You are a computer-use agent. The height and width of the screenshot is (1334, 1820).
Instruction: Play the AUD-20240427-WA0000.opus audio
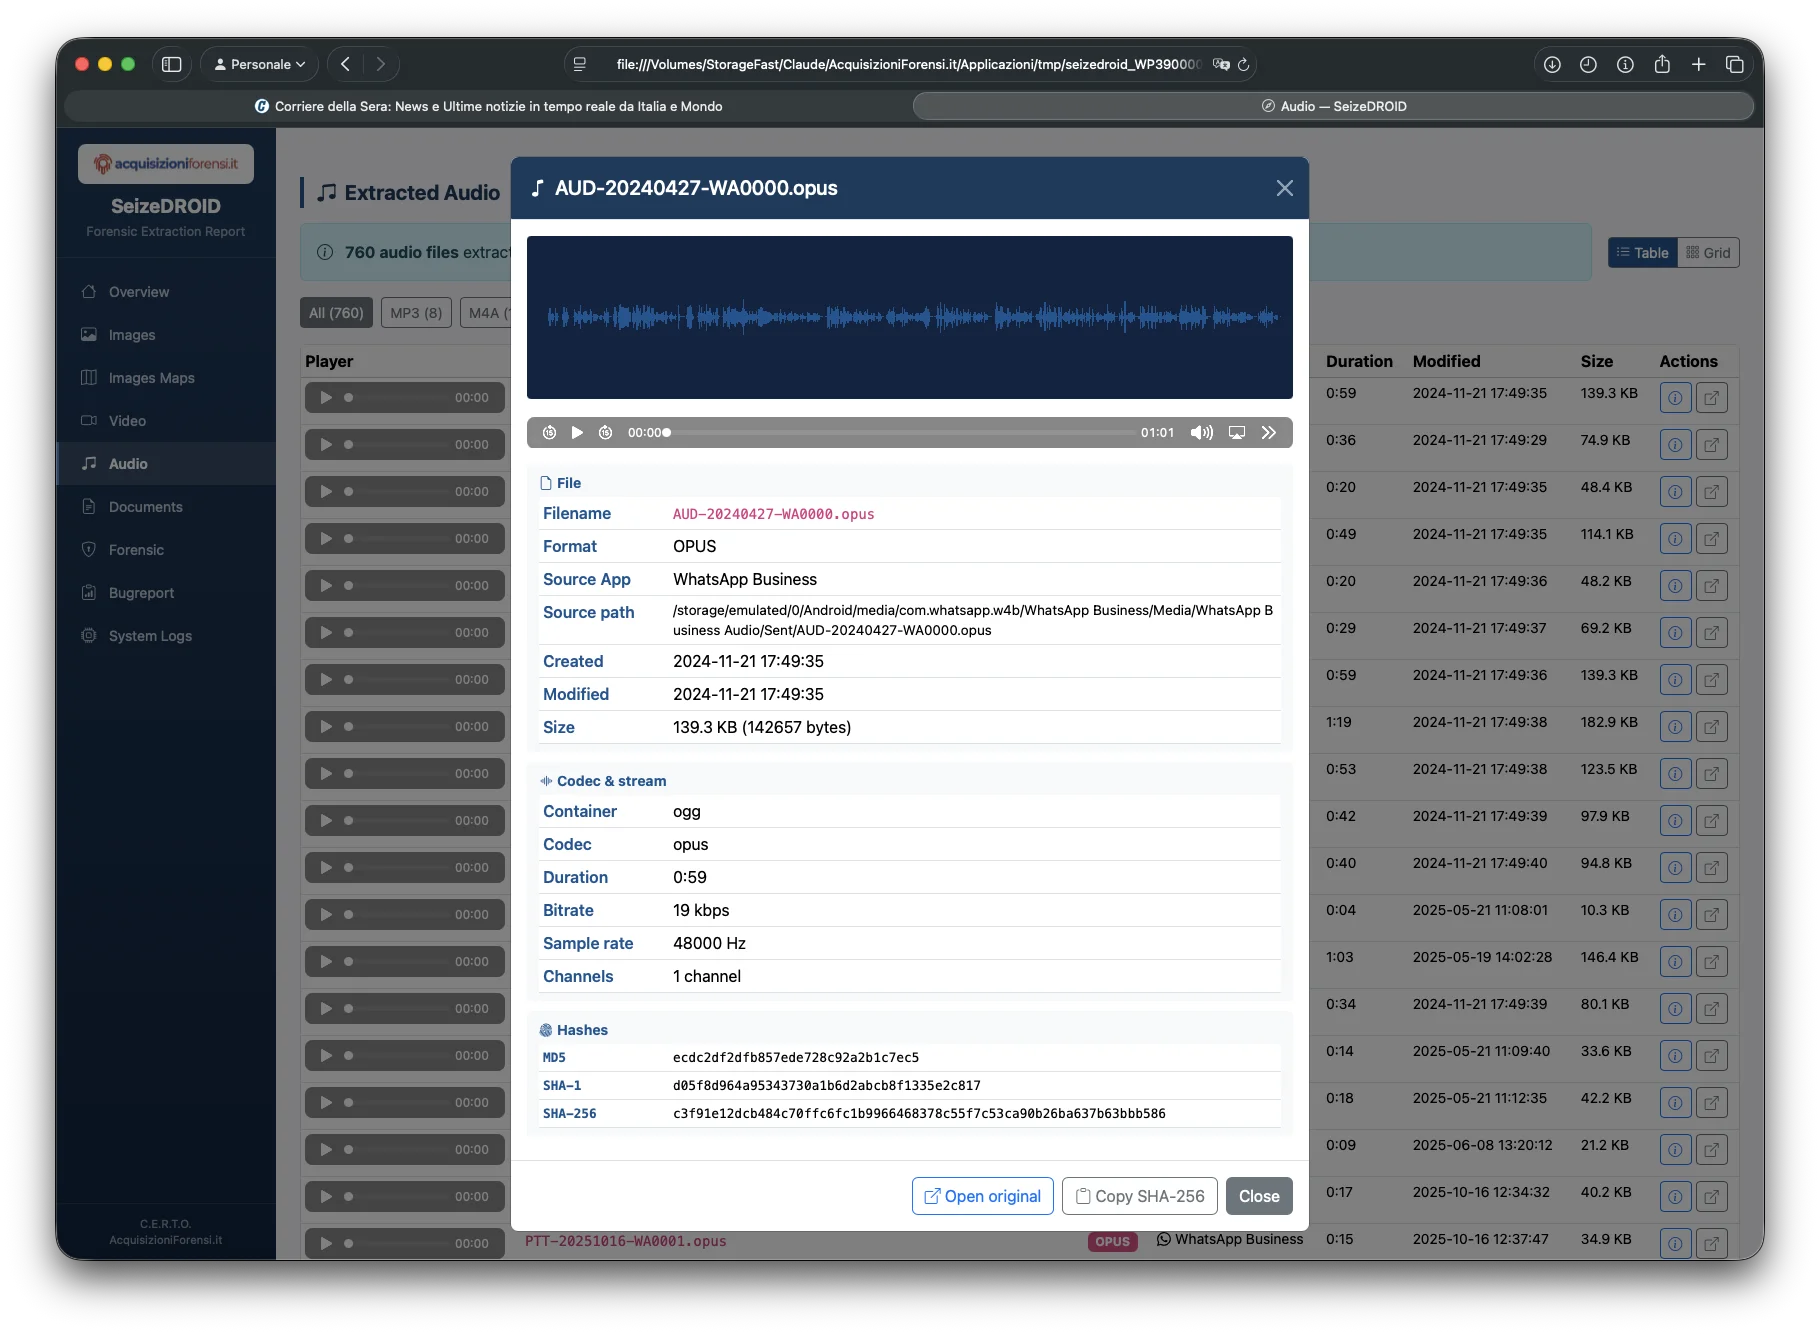[577, 432]
